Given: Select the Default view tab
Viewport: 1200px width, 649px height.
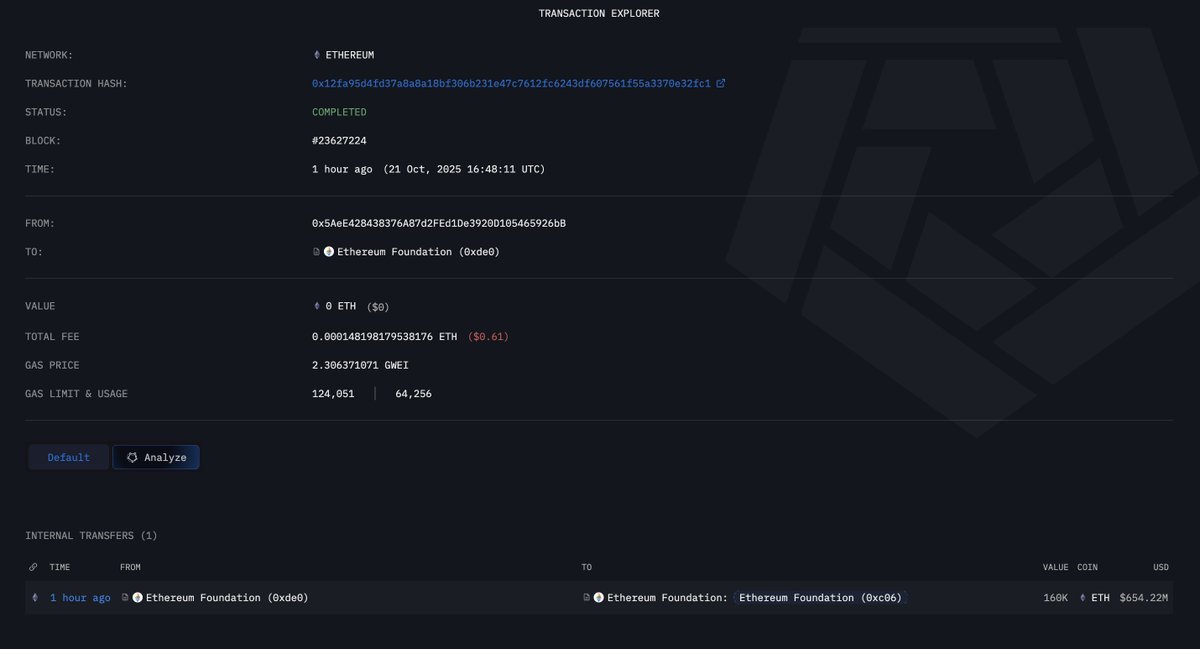Looking at the screenshot, I should pos(69,457).
